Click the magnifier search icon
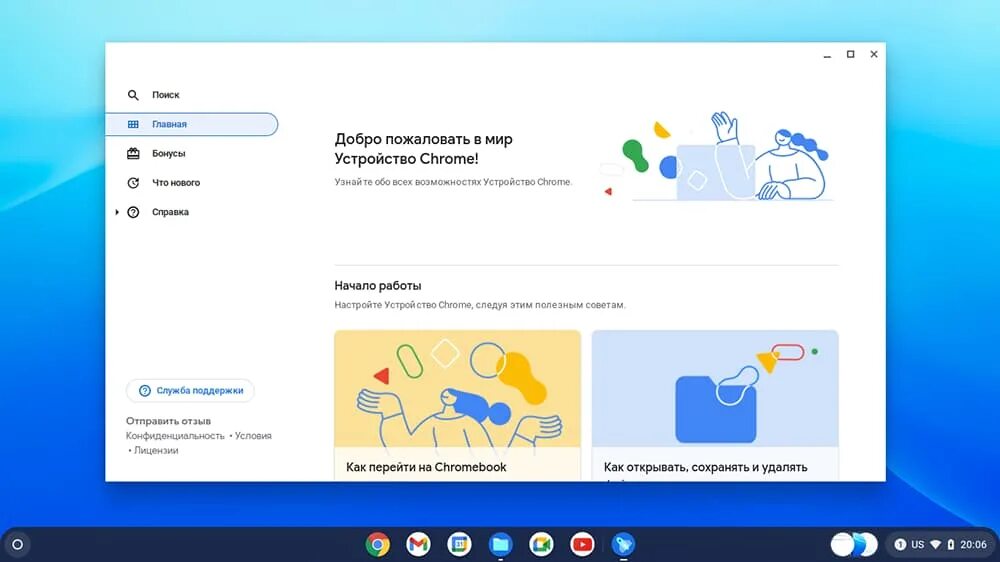 pyautogui.click(x=133, y=95)
